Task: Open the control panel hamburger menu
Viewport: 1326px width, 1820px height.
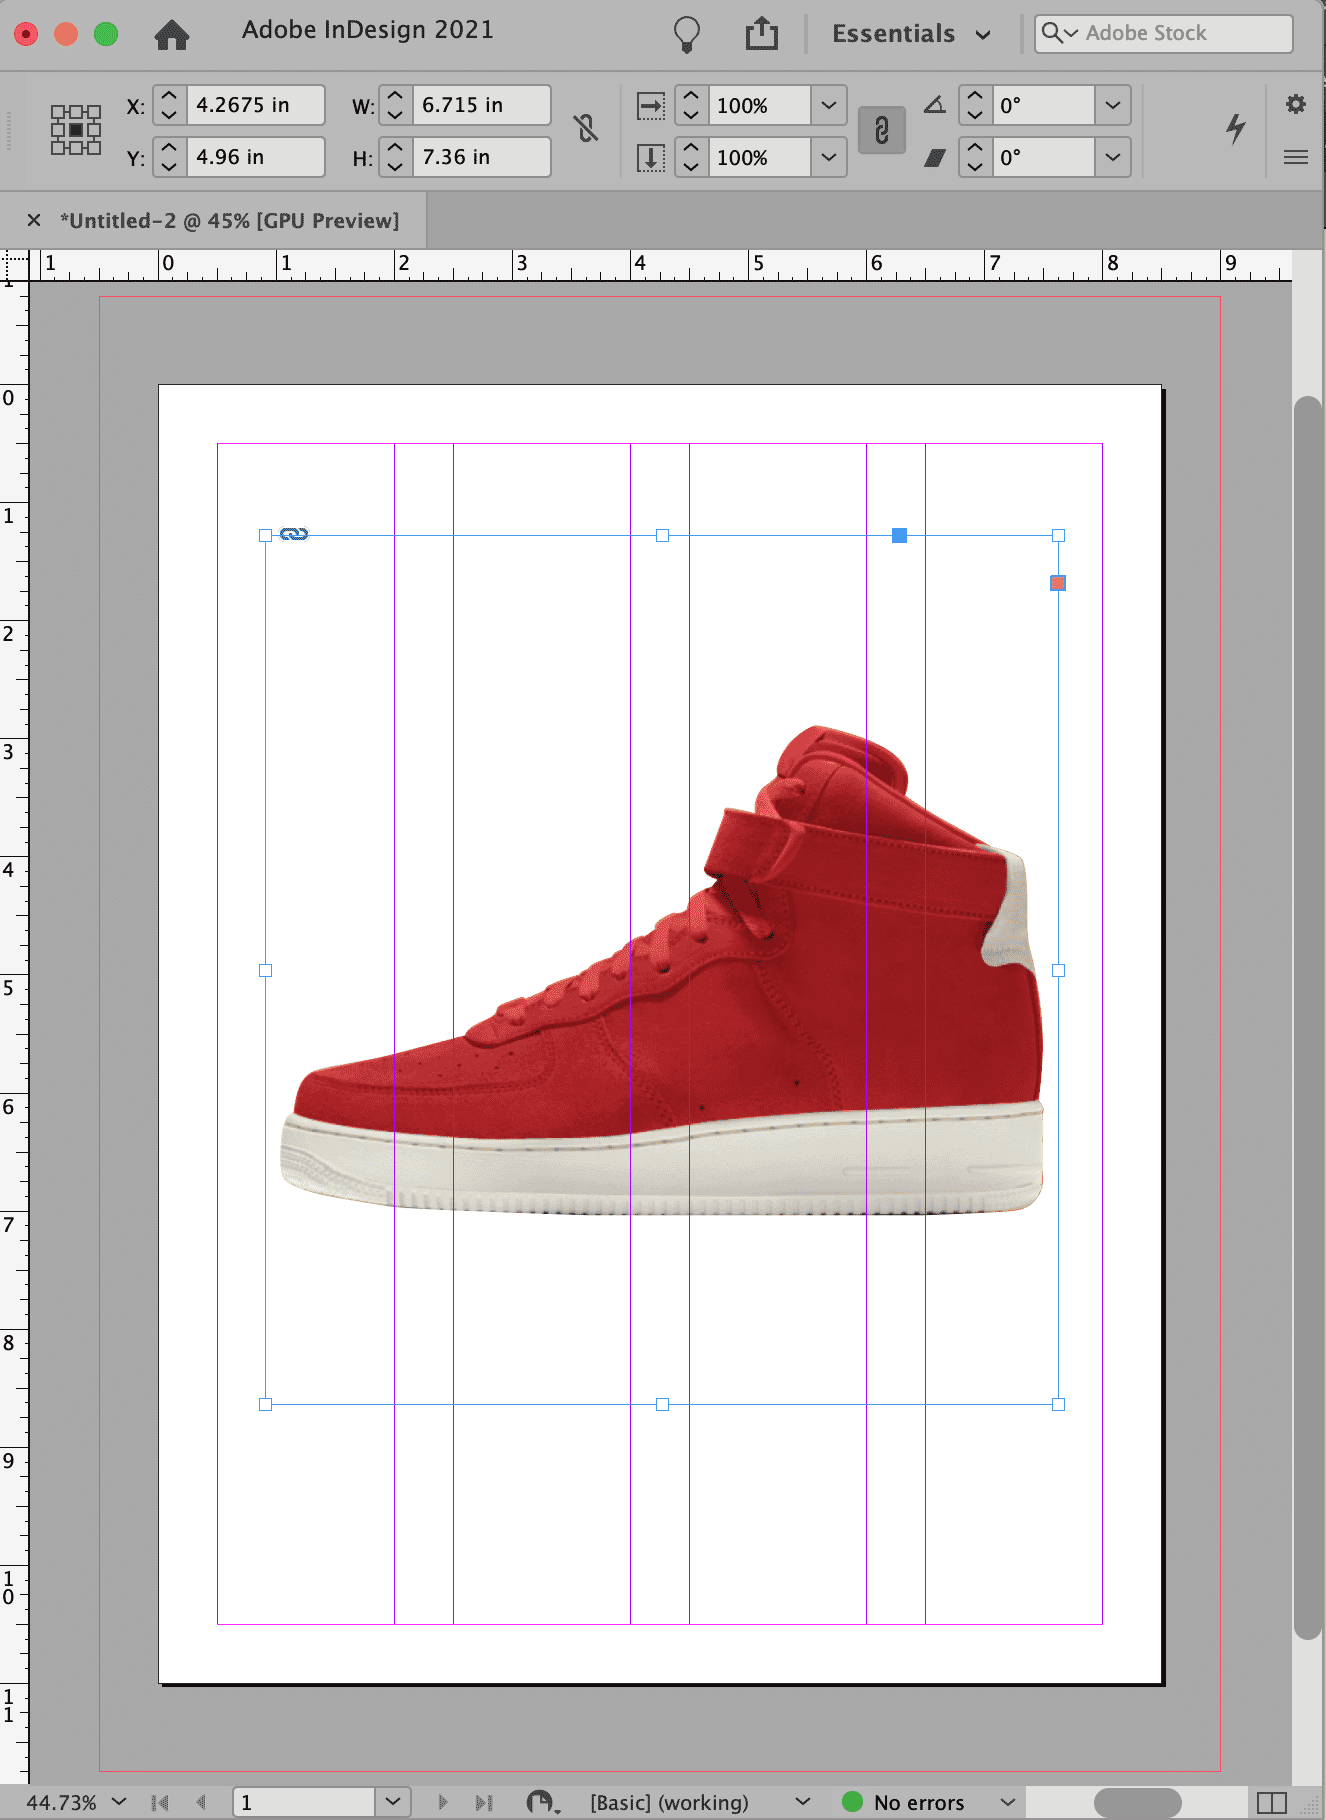Action: (1296, 157)
